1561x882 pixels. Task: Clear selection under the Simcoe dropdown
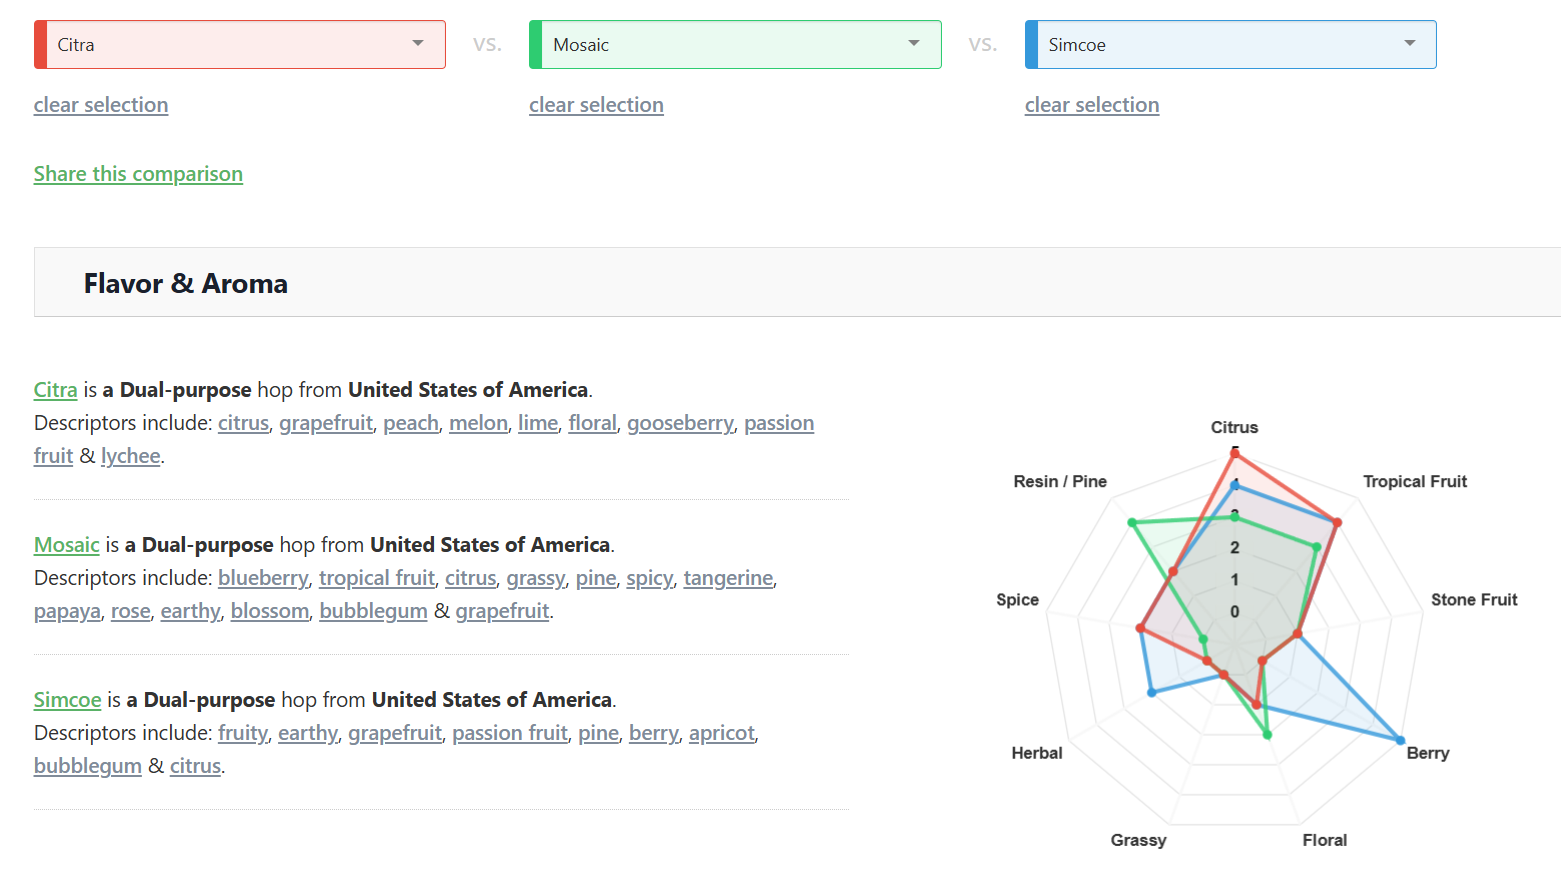pyautogui.click(x=1092, y=105)
